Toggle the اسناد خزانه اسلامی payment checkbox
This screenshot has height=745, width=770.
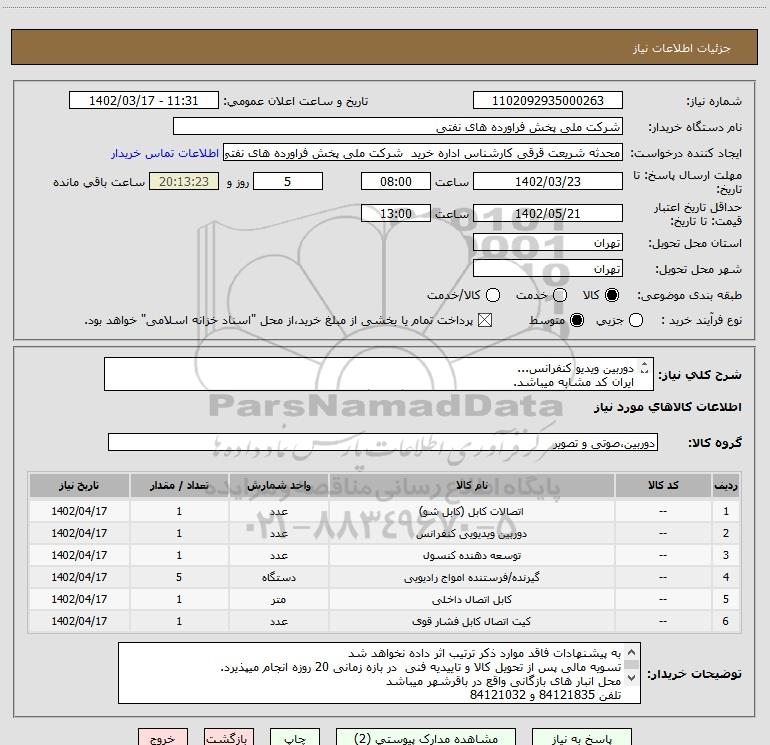485,320
